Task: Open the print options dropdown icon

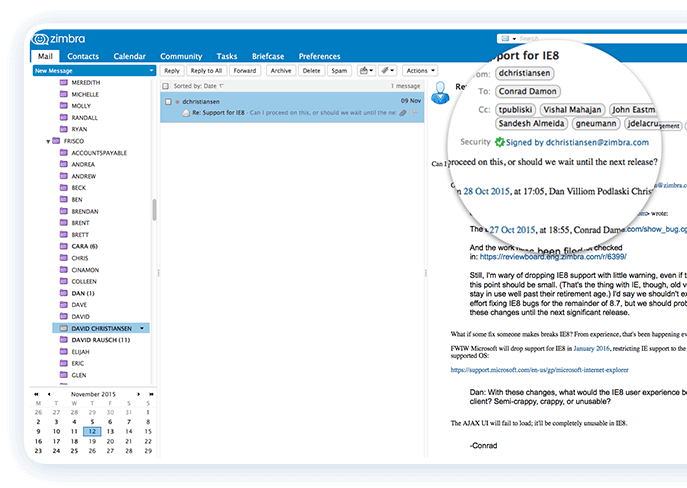Action: 366,71
